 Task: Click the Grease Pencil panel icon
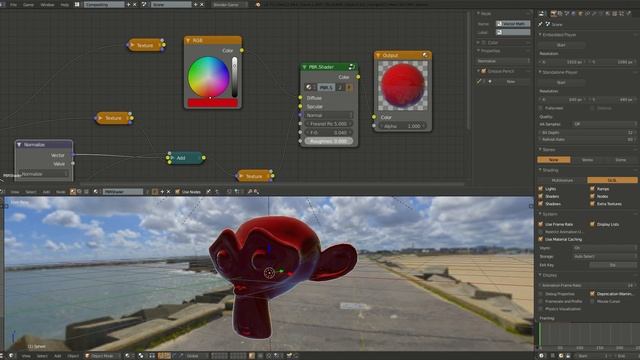pos(484,71)
